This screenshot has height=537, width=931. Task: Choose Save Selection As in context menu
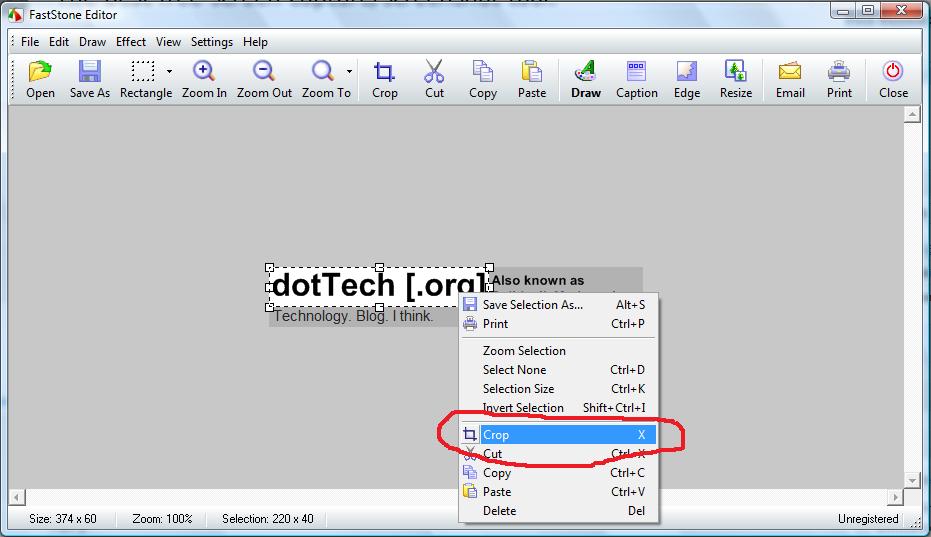point(532,305)
